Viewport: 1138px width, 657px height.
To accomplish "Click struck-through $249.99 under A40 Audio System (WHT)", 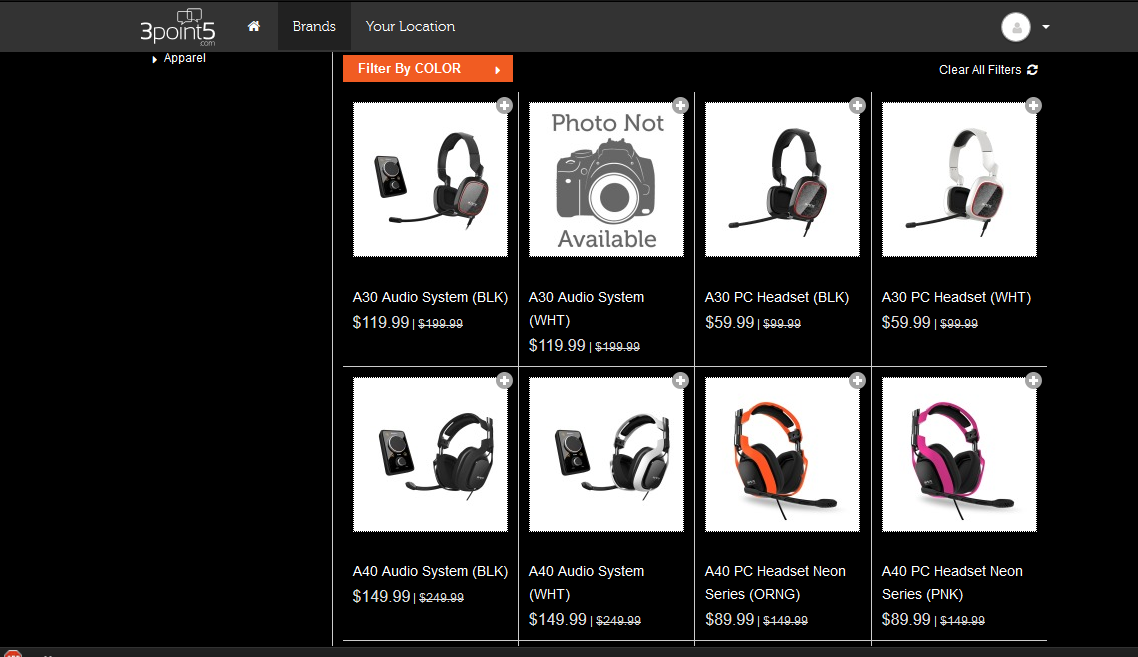I will (618, 621).
